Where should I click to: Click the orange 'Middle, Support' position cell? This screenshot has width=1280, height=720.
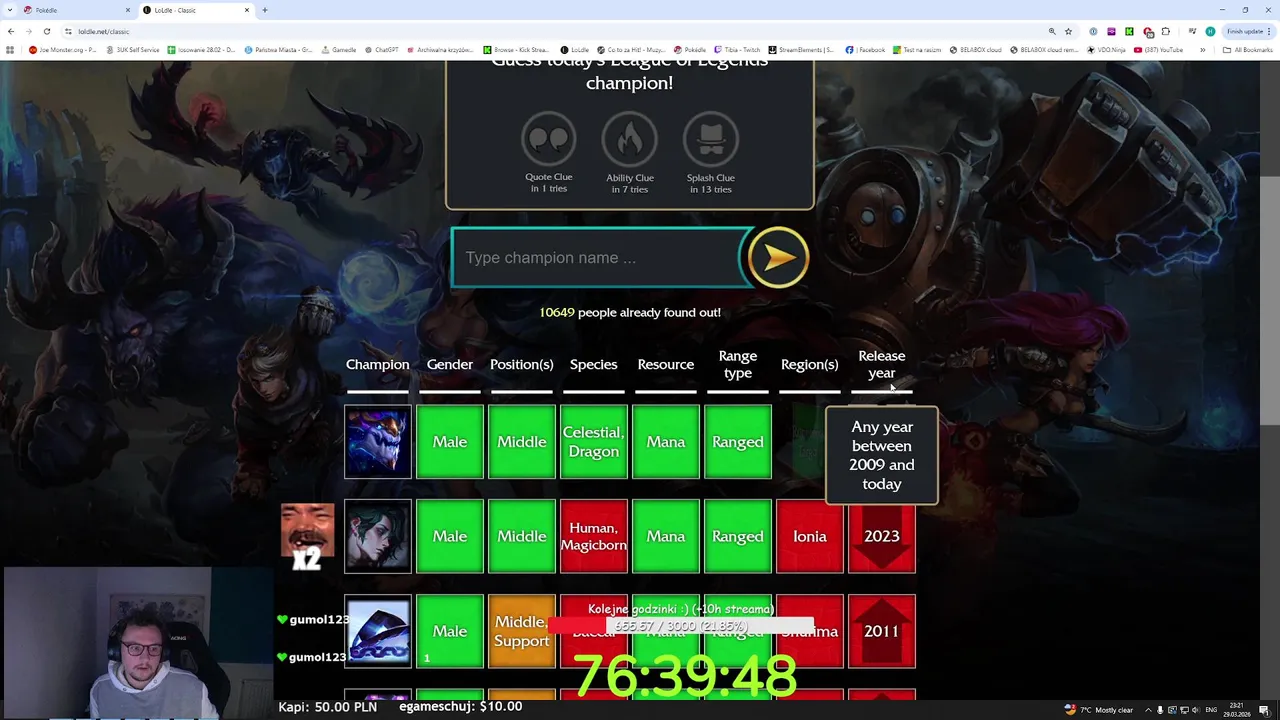521,631
